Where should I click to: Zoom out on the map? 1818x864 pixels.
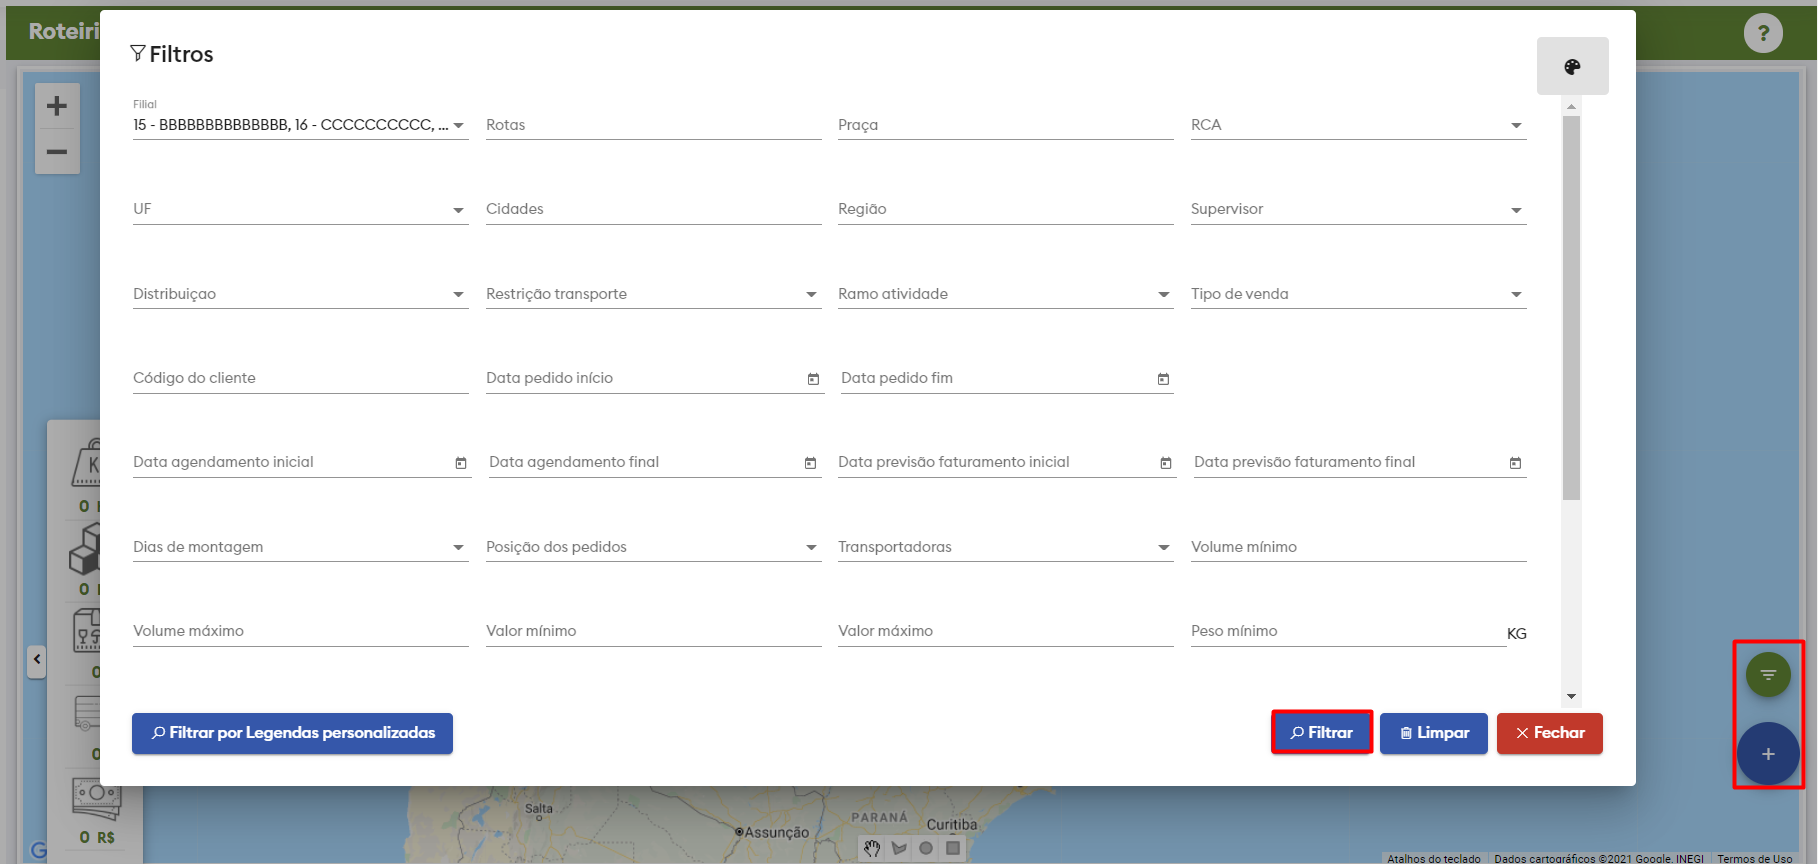click(x=57, y=152)
